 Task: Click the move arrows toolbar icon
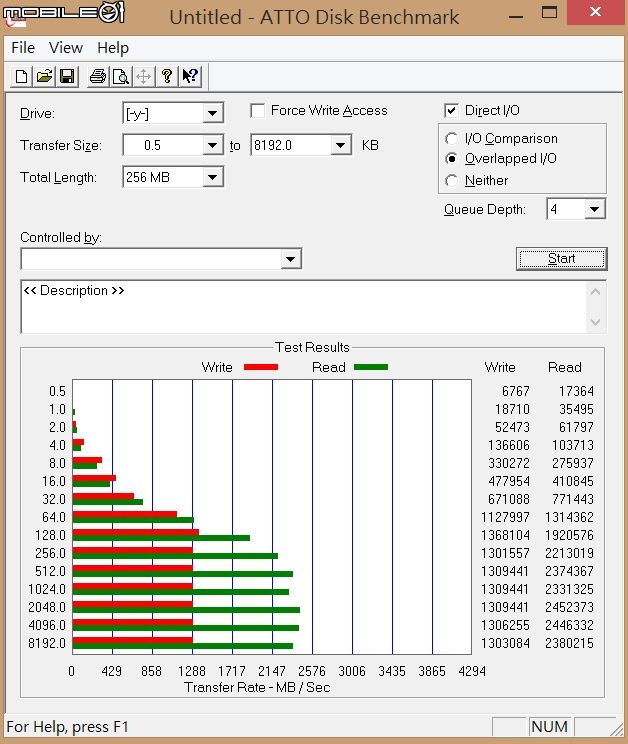tap(143, 76)
